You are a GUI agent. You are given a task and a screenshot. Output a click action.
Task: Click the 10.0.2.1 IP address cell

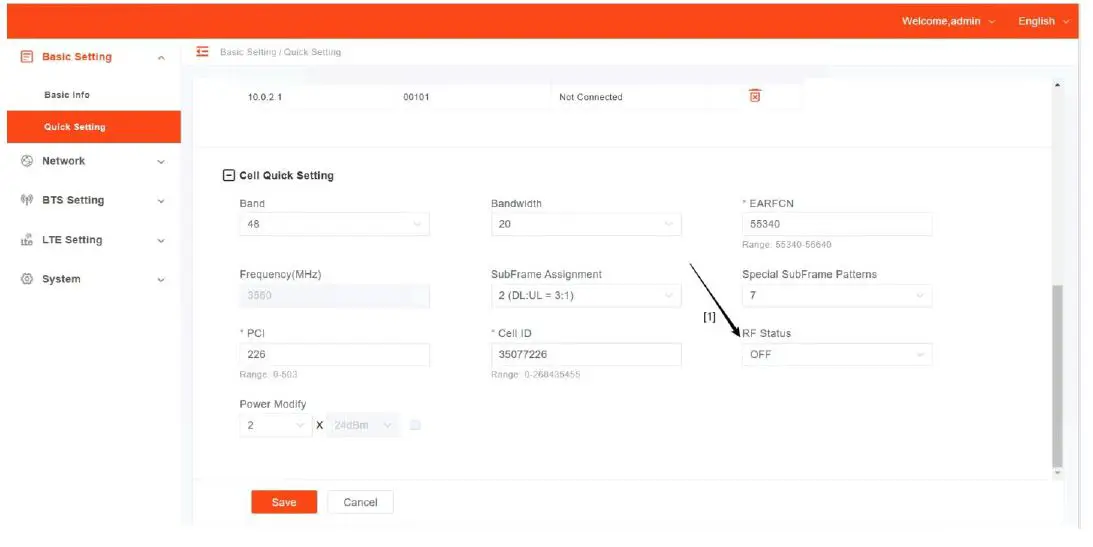[x=265, y=97]
